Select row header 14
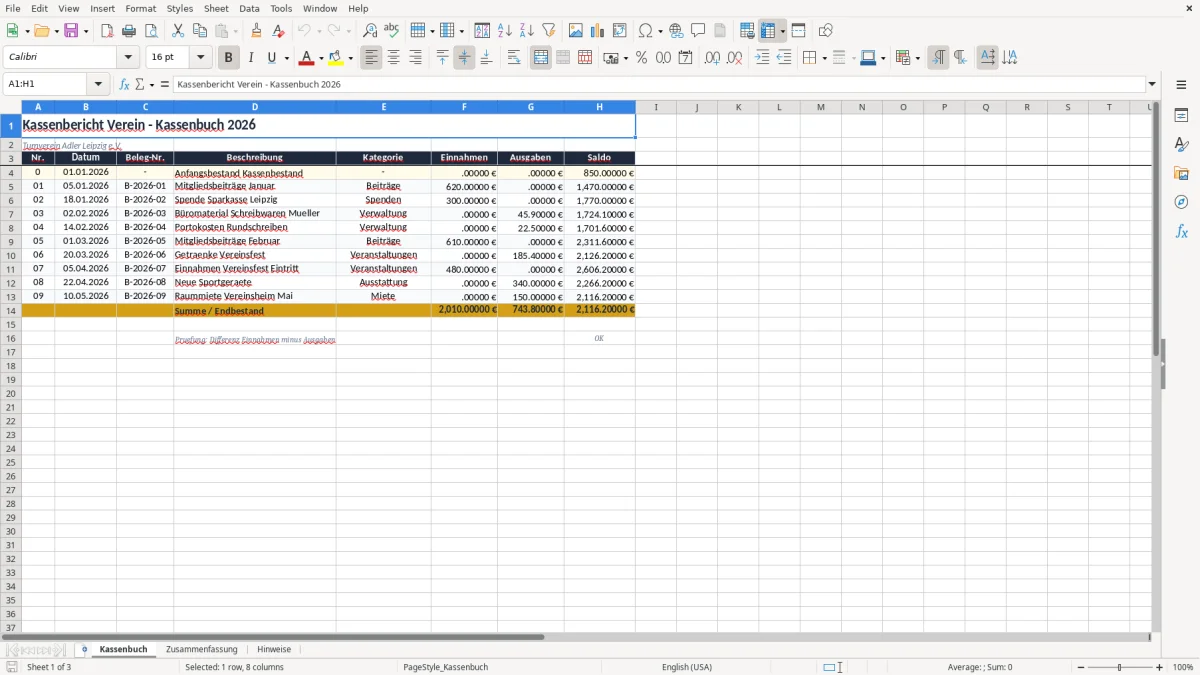This screenshot has width=1200, height=675. pyautogui.click(x=11, y=311)
